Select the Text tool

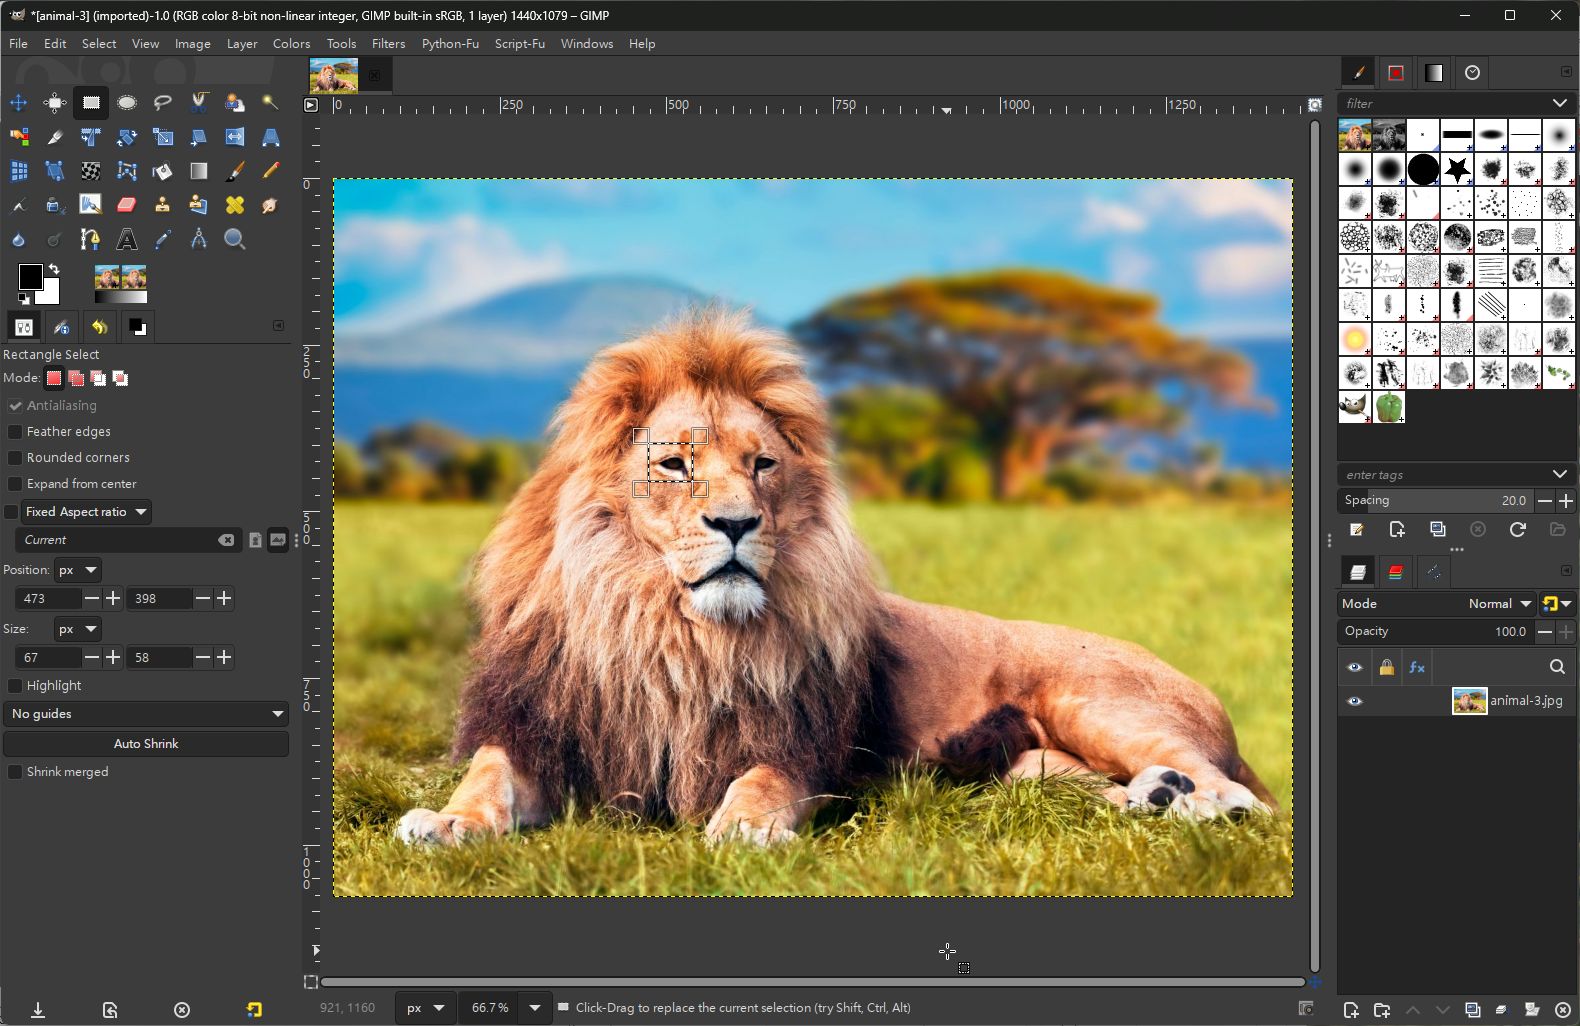[127, 239]
